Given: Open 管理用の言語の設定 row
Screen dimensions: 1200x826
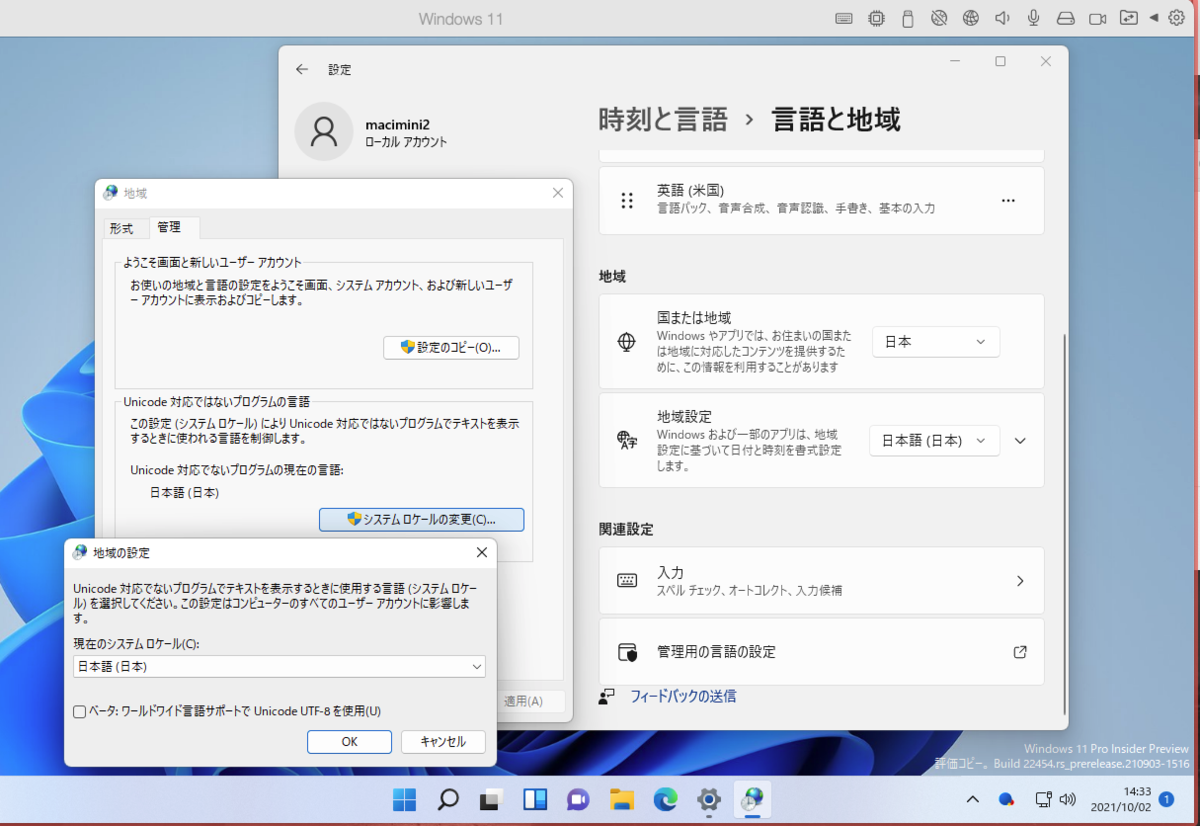Looking at the screenshot, I should tap(821, 652).
